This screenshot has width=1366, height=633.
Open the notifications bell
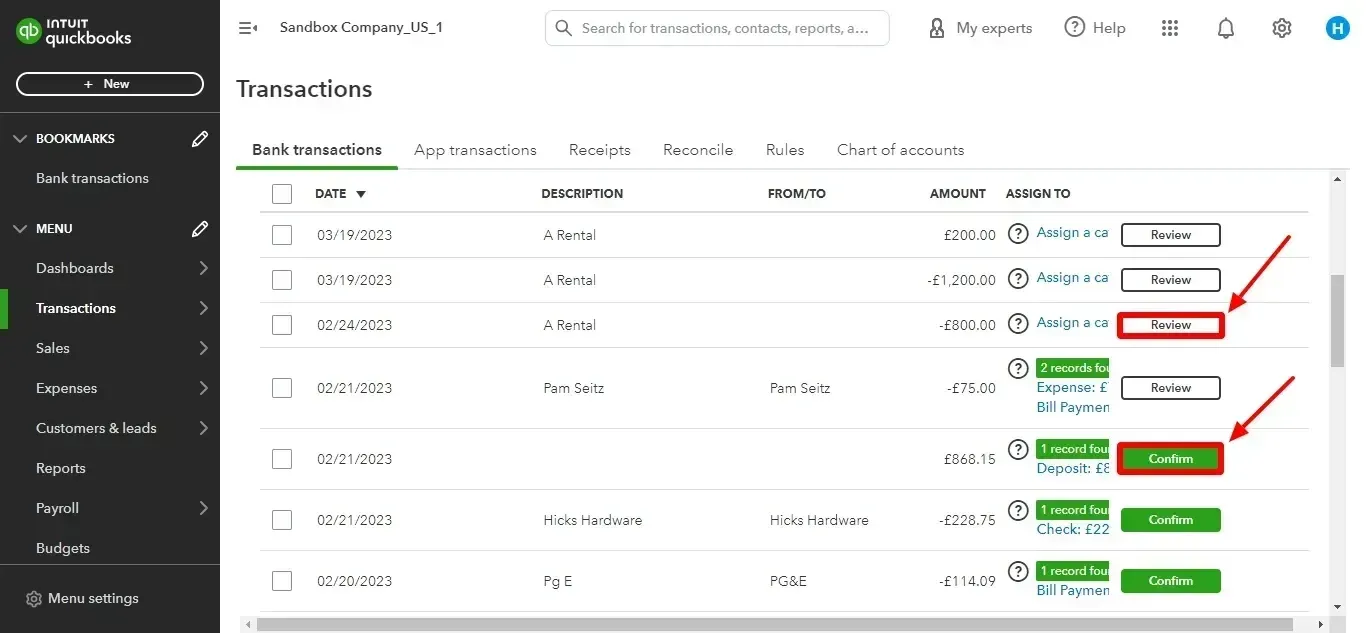pos(1226,28)
